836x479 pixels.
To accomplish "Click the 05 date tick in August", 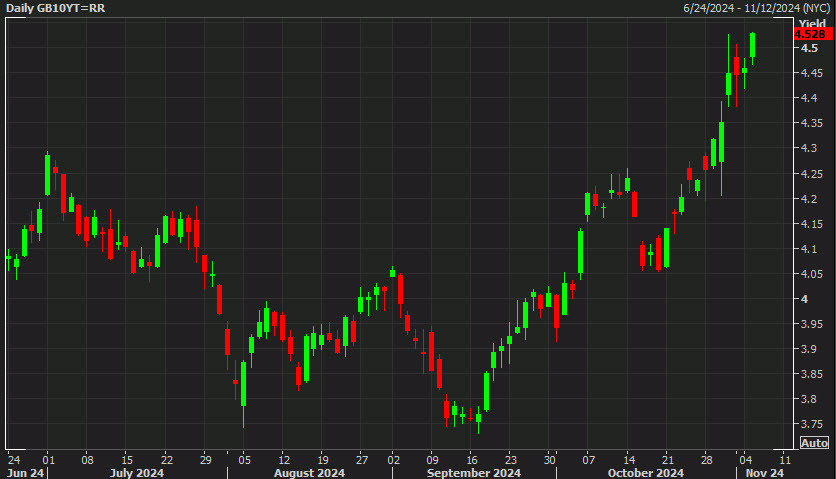I will pyautogui.click(x=244, y=460).
